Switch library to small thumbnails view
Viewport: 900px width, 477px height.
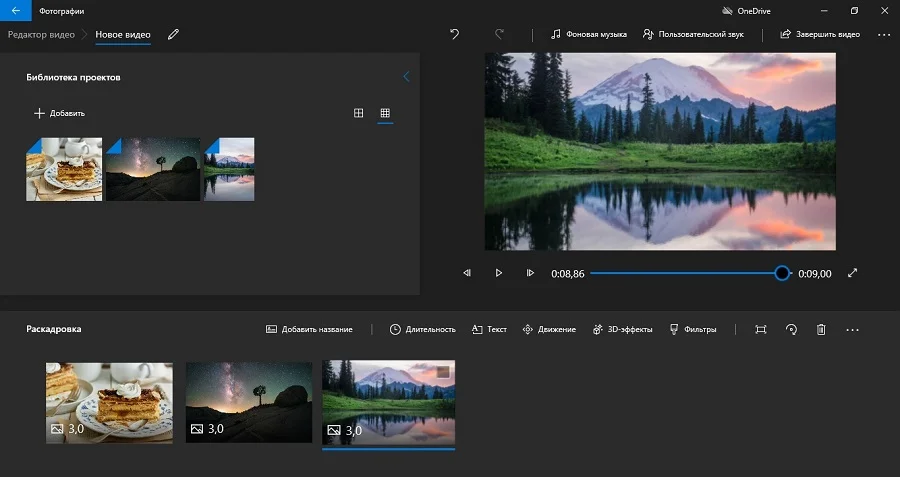[x=385, y=113]
